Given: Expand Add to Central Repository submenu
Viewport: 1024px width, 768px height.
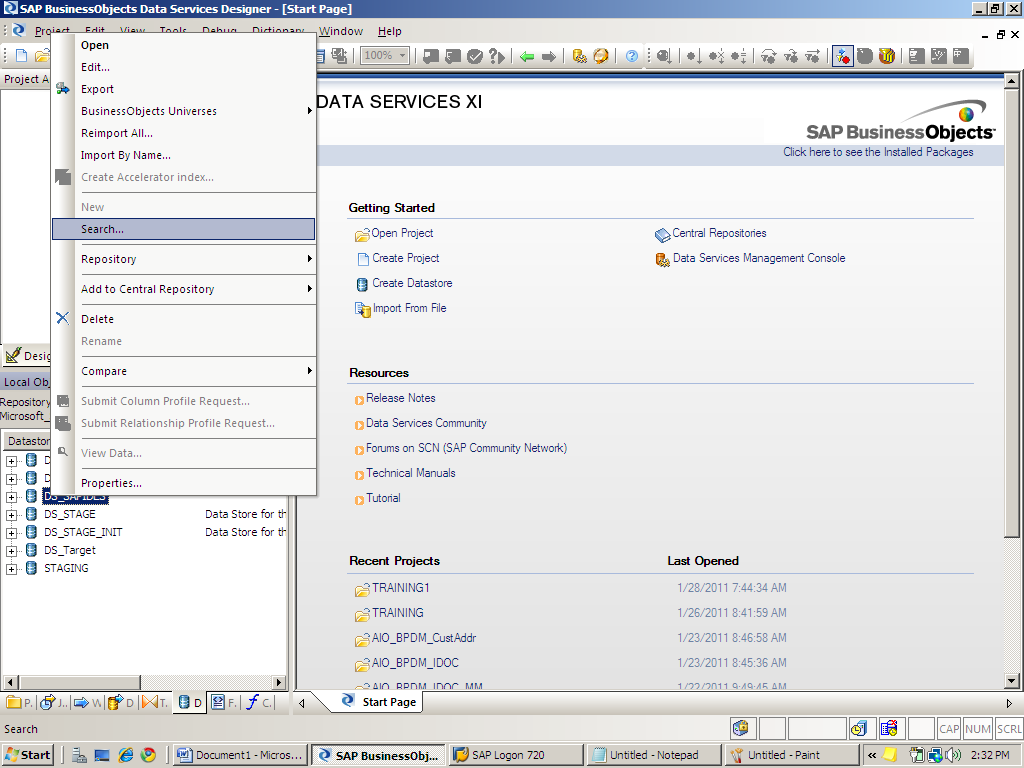Looking at the screenshot, I should point(184,289).
